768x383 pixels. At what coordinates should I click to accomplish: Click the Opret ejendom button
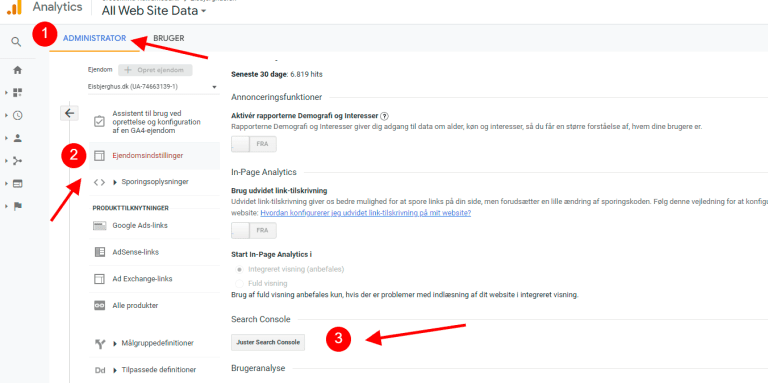tap(155, 70)
